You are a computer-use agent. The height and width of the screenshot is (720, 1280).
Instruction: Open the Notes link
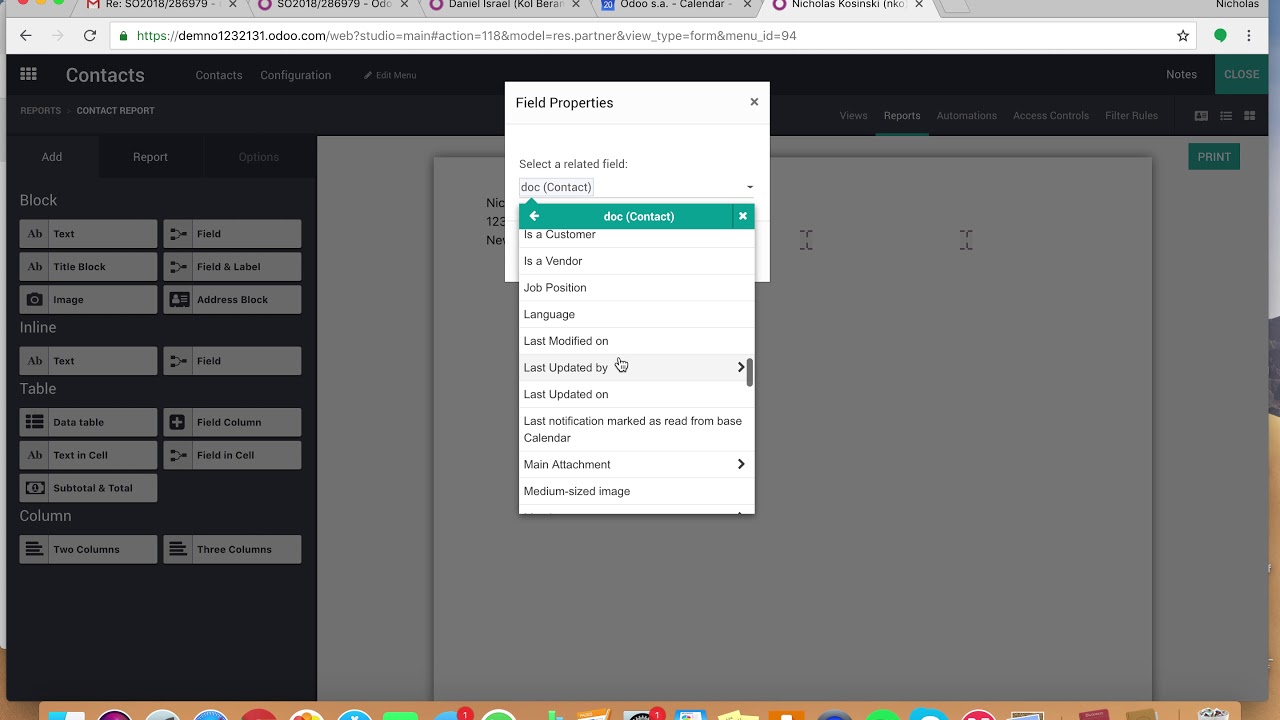tap(1181, 75)
